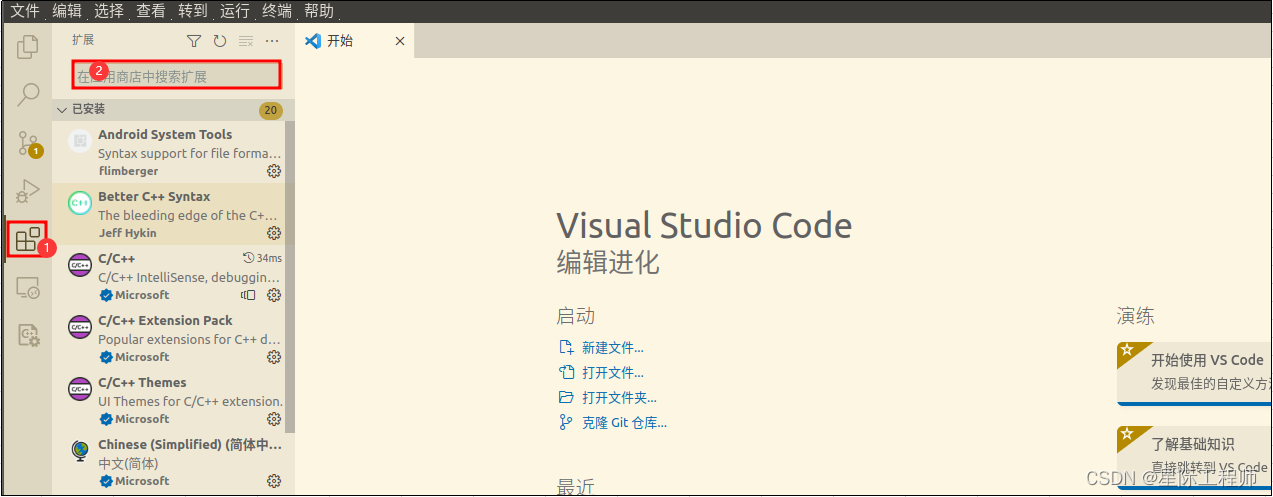The height and width of the screenshot is (497, 1273).
Task: Filter extensions with the funnel icon
Action: [x=194, y=41]
